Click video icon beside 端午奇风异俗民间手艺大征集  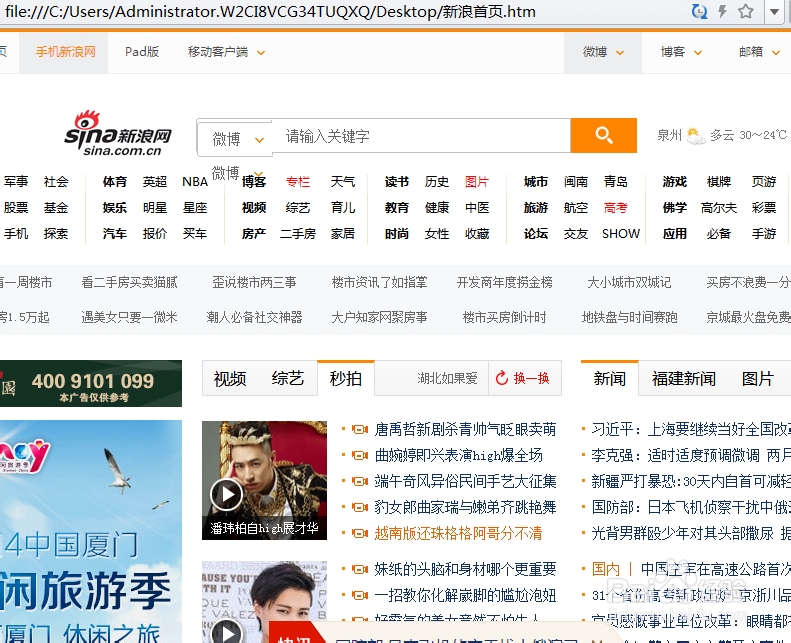[x=360, y=482]
